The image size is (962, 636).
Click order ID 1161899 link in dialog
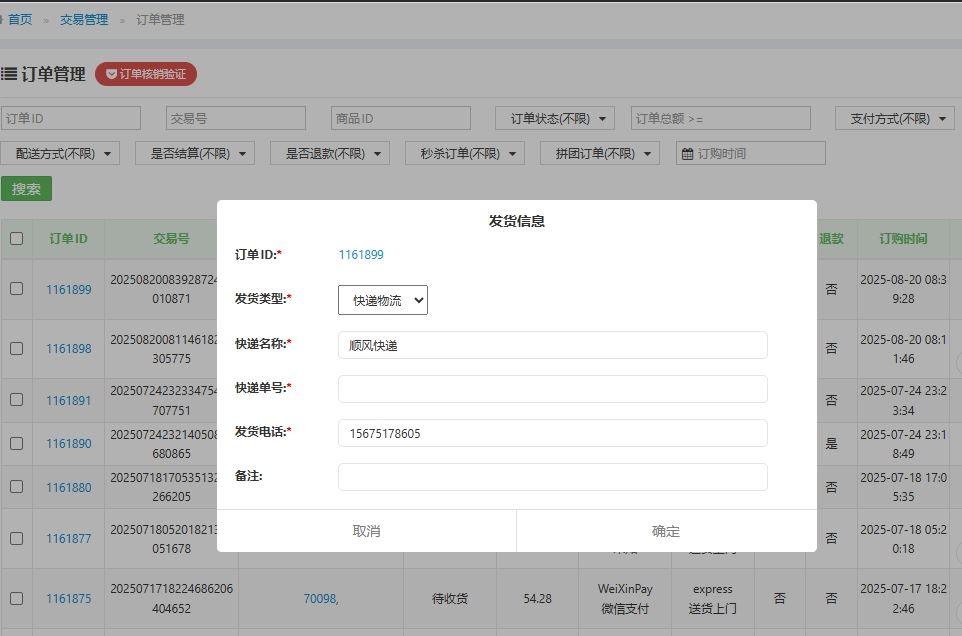click(361, 255)
